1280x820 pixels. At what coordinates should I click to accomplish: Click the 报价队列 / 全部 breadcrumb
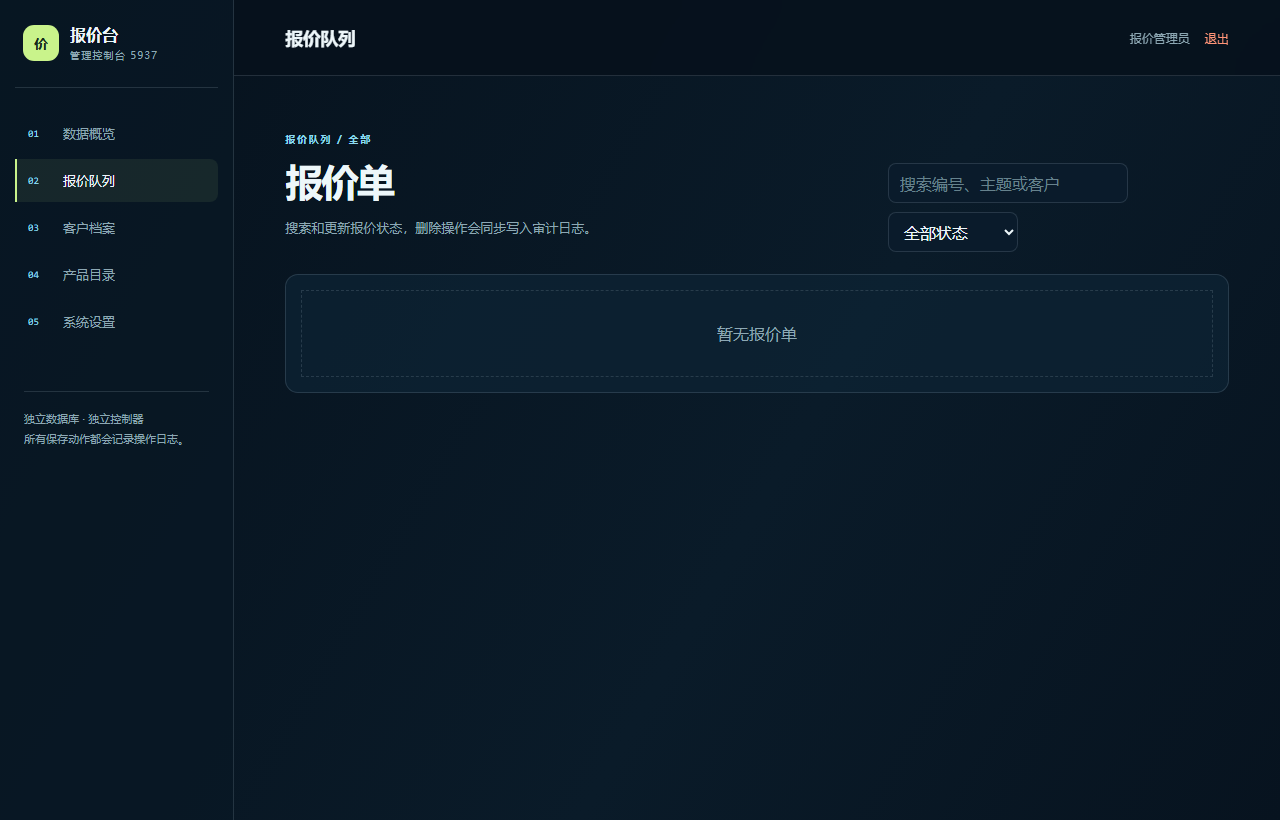[x=328, y=140]
